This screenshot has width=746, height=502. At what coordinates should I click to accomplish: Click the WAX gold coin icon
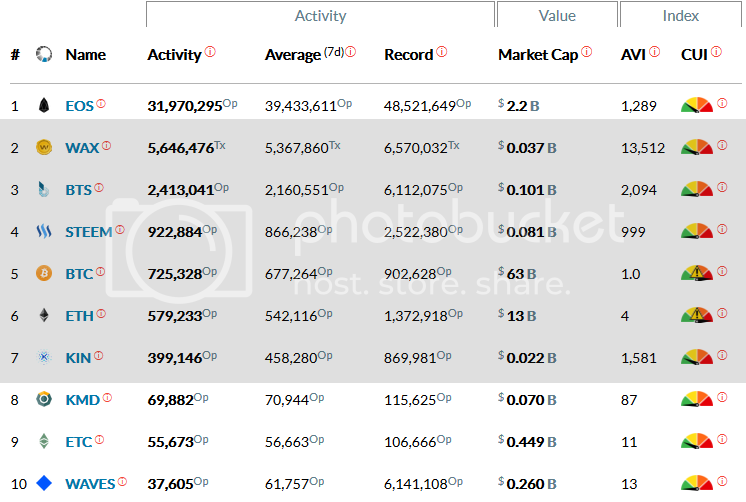[44, 147]
